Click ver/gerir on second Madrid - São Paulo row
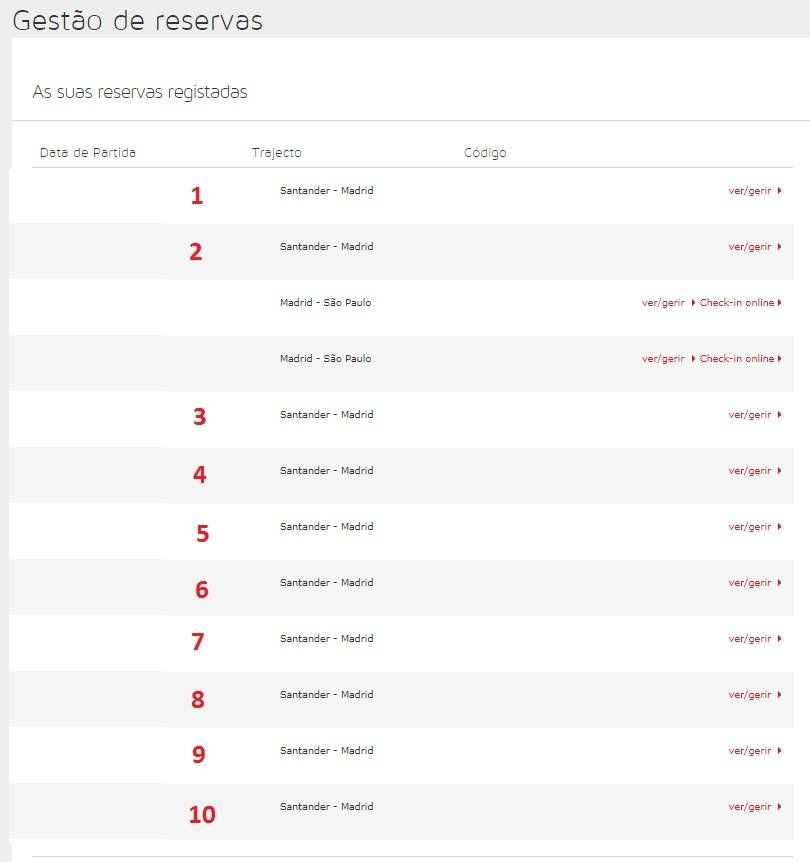 point(663,359)
